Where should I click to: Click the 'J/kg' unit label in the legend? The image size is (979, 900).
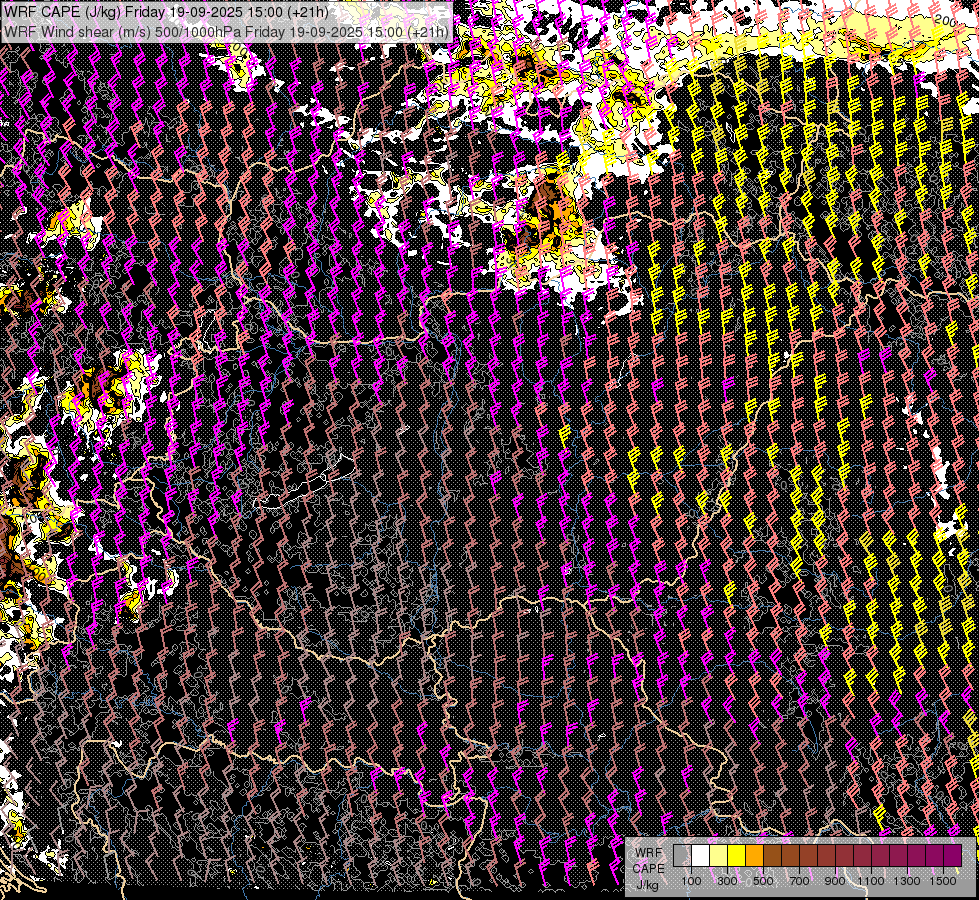tap(647, 885)
